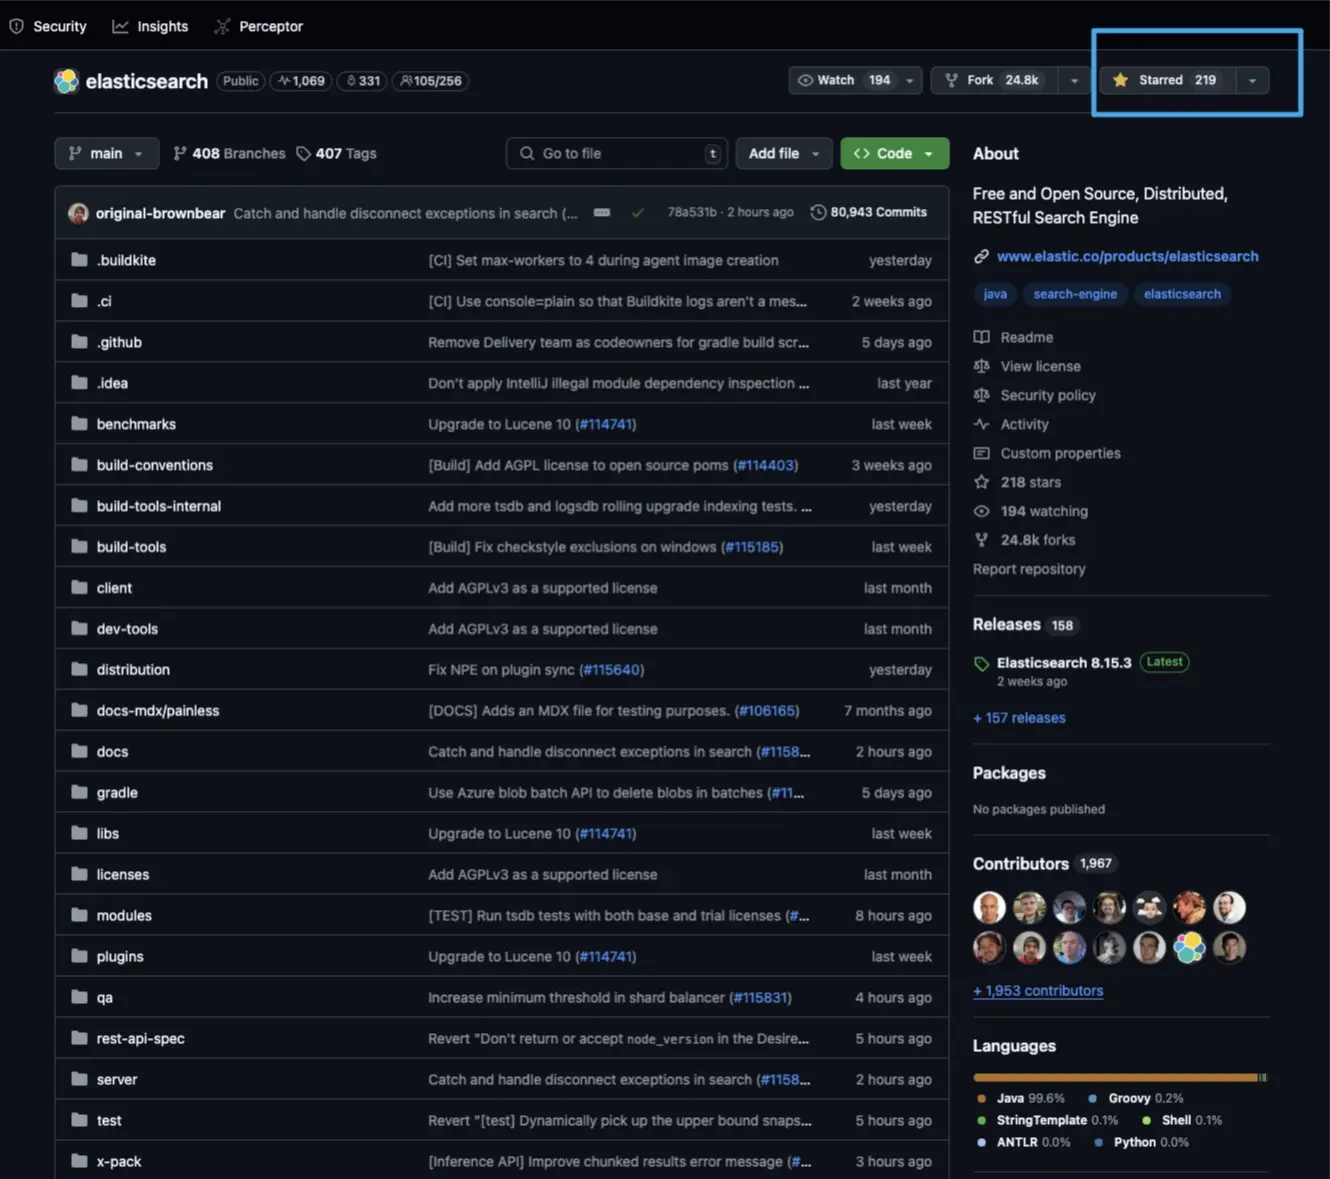Click the 105/256 people badge
Screen dimensions: 1330x1179
[430, 81]
